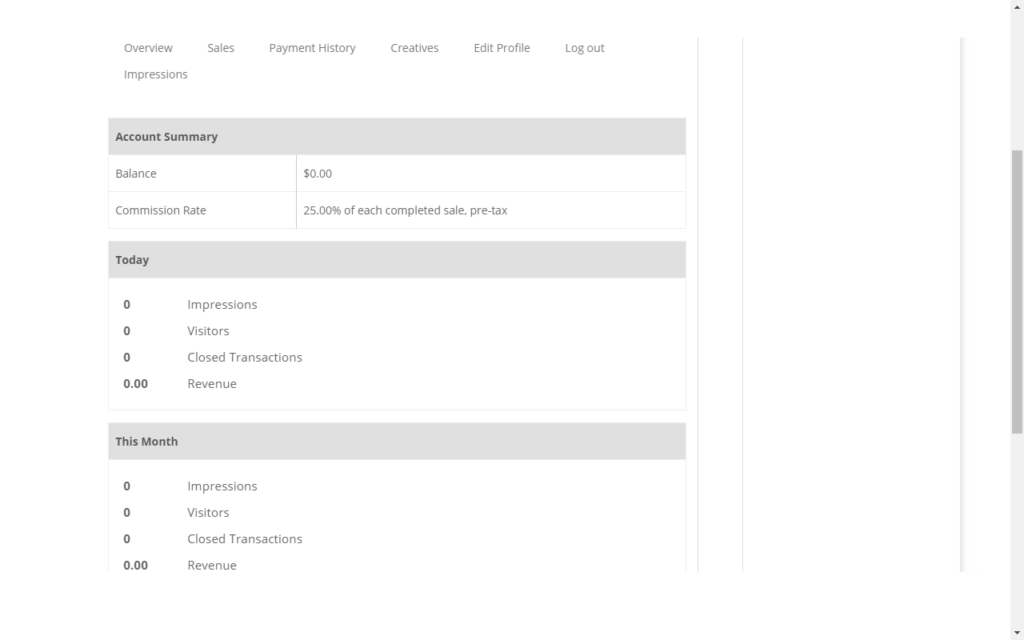Open the Impressions tab in navigation
1024x640 pixels.
[x=155, y=74]
